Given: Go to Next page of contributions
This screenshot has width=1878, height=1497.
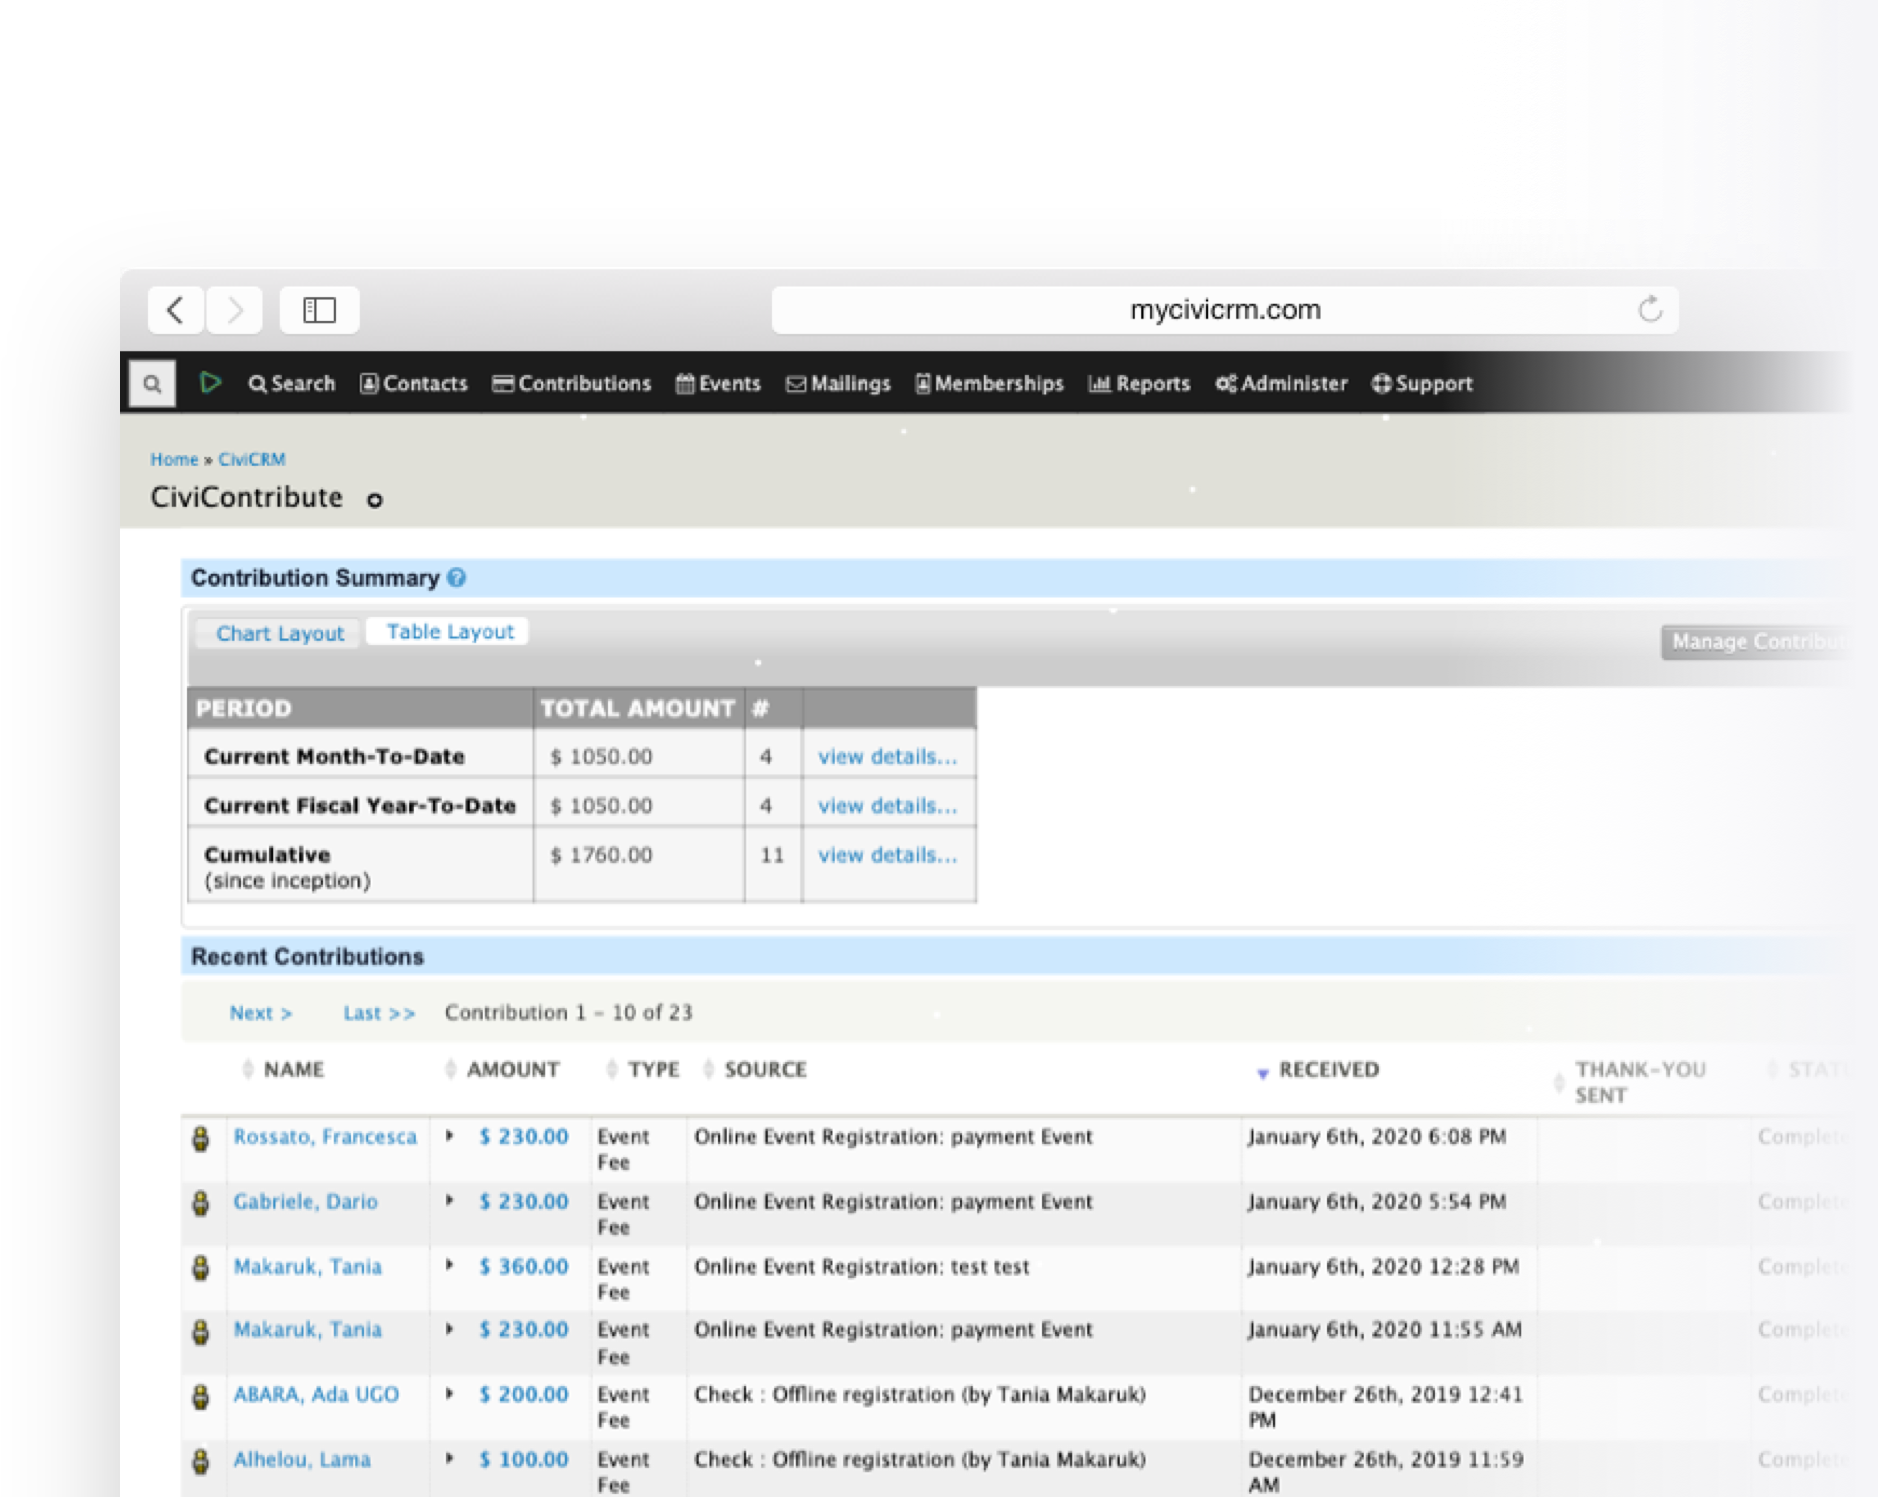Looking at the screenshot, I should click(x=260, y=1013).
